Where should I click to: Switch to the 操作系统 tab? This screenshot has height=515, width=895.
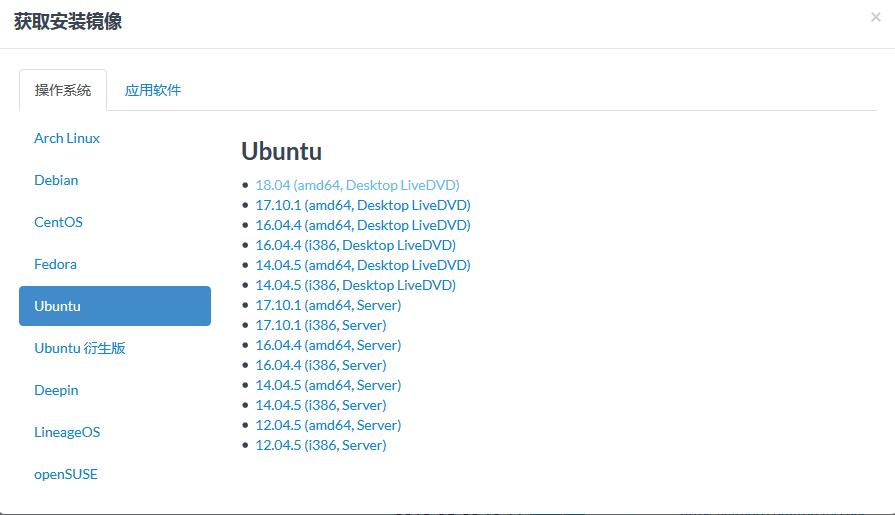pos(63,90)
